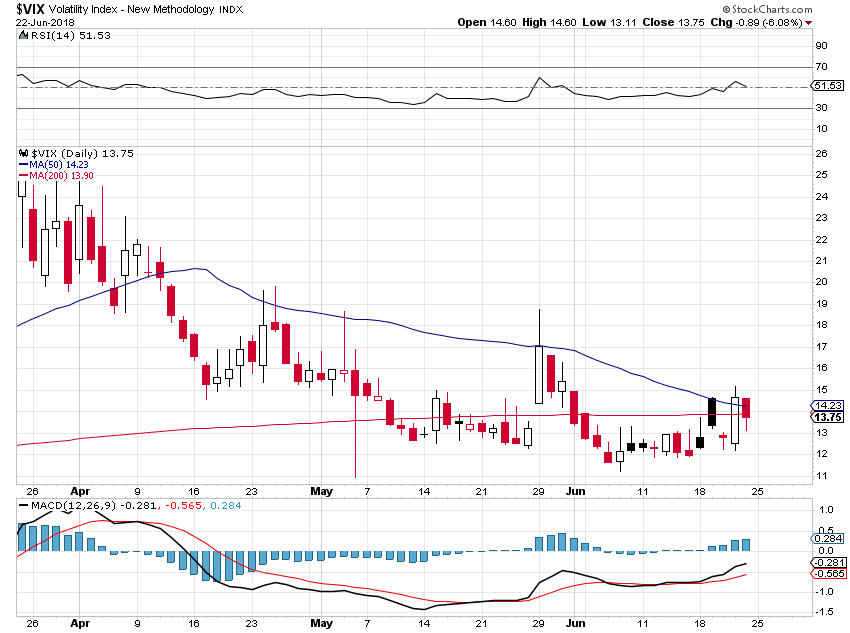Image resolution: width=850 pixels, height=633 pixels.
Task: Click the Low 13.11 value
Action: point(609,22)
